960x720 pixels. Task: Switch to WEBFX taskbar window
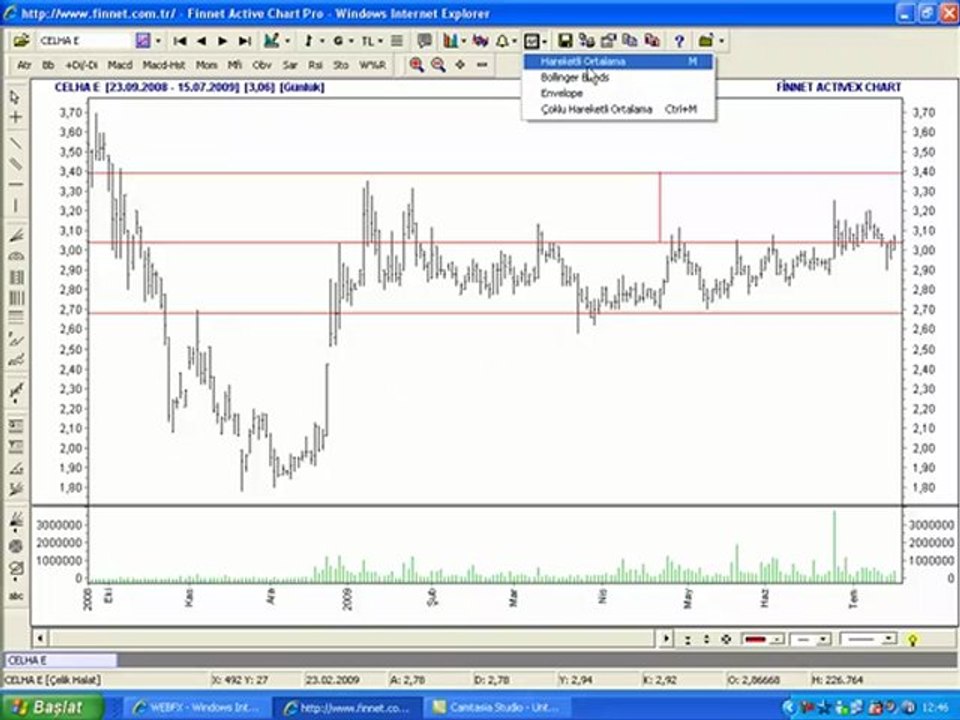pos(195,707)
